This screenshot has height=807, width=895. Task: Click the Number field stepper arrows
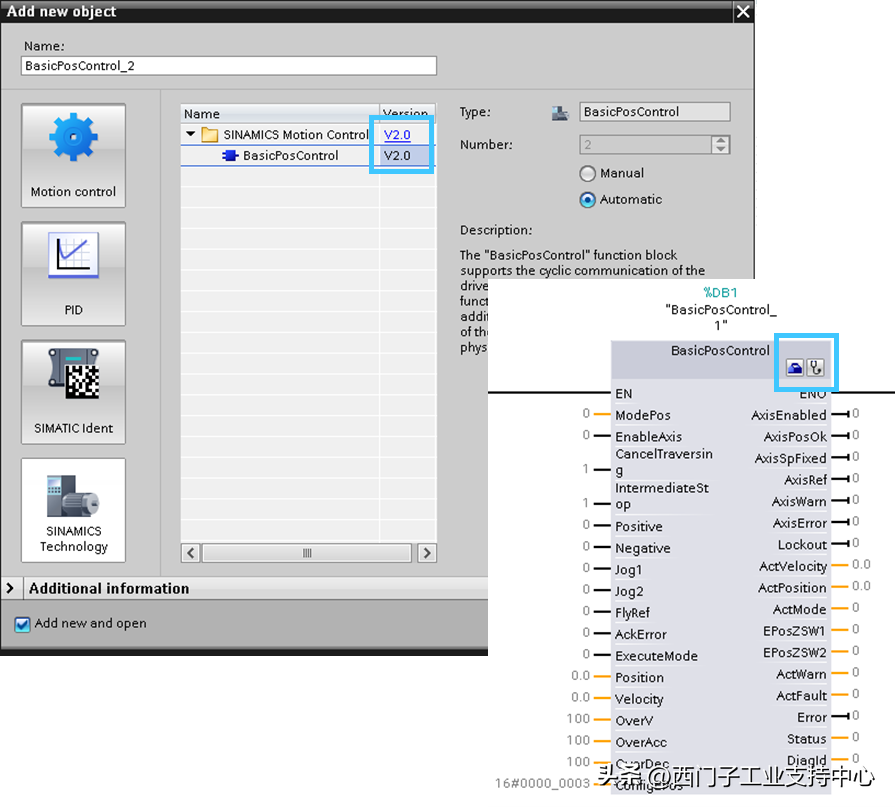point(720,145)
